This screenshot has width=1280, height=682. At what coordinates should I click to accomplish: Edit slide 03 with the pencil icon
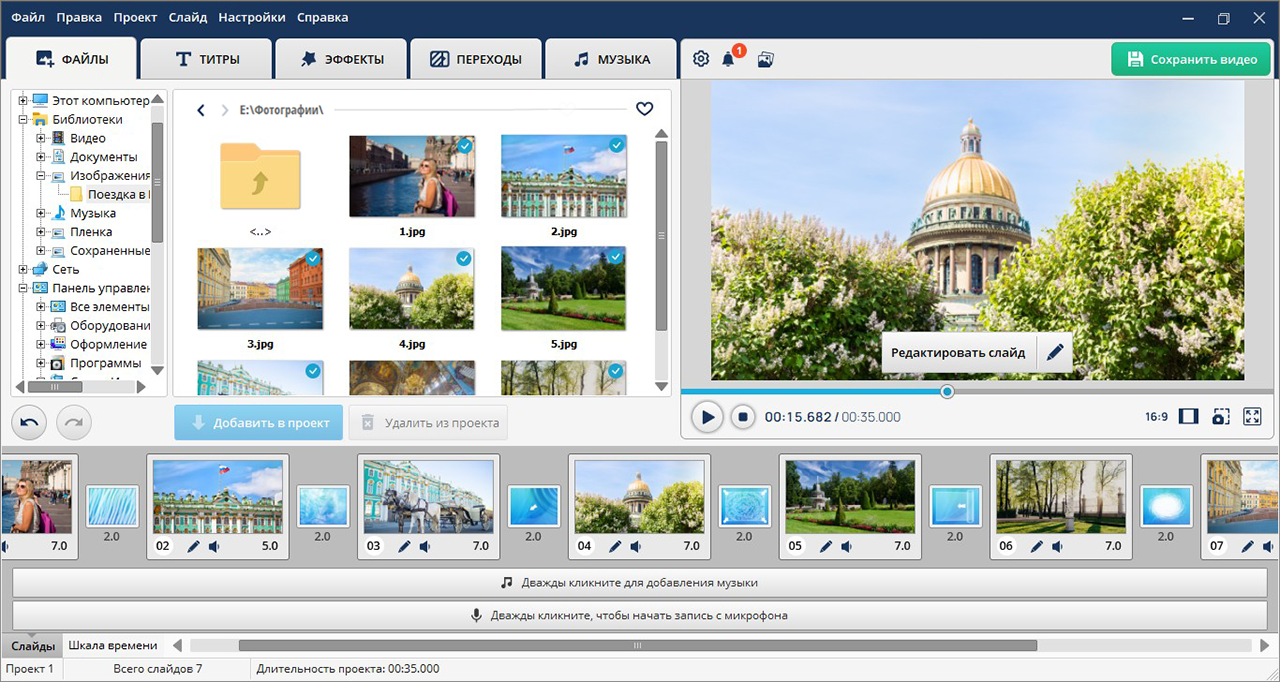[x=404, y=547]
